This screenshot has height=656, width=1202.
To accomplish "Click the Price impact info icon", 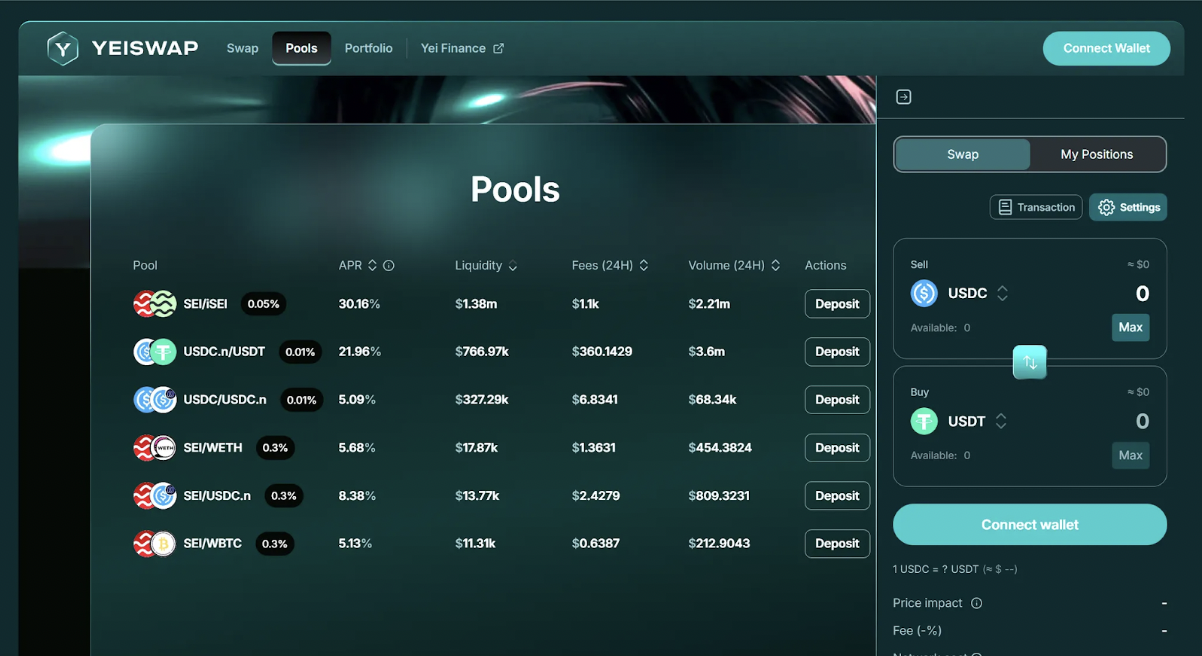I will (977, 603).
